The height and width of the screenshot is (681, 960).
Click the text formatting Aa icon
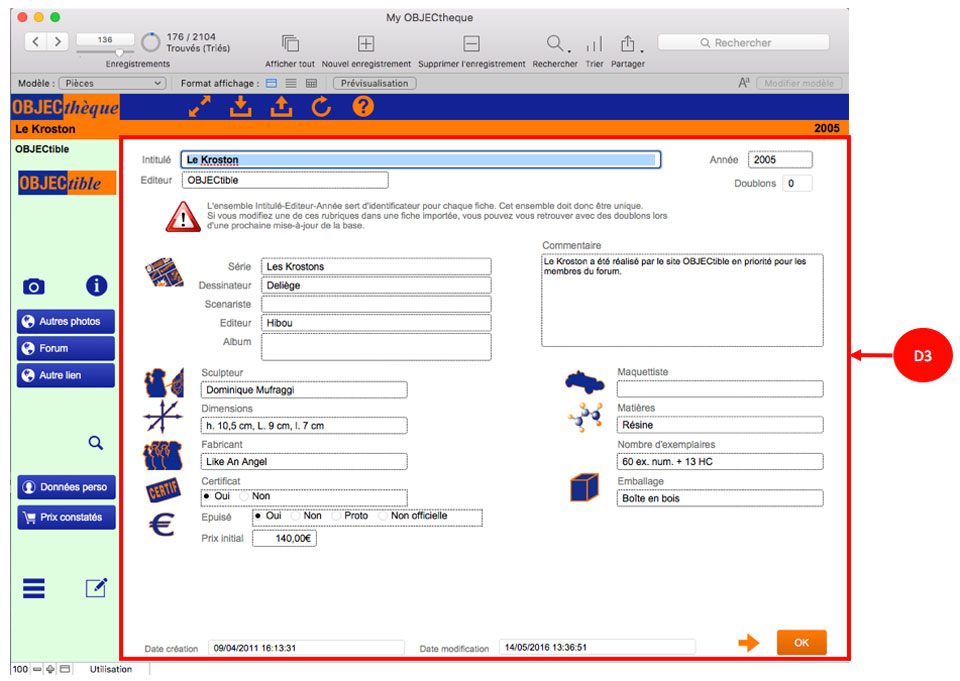743,83
